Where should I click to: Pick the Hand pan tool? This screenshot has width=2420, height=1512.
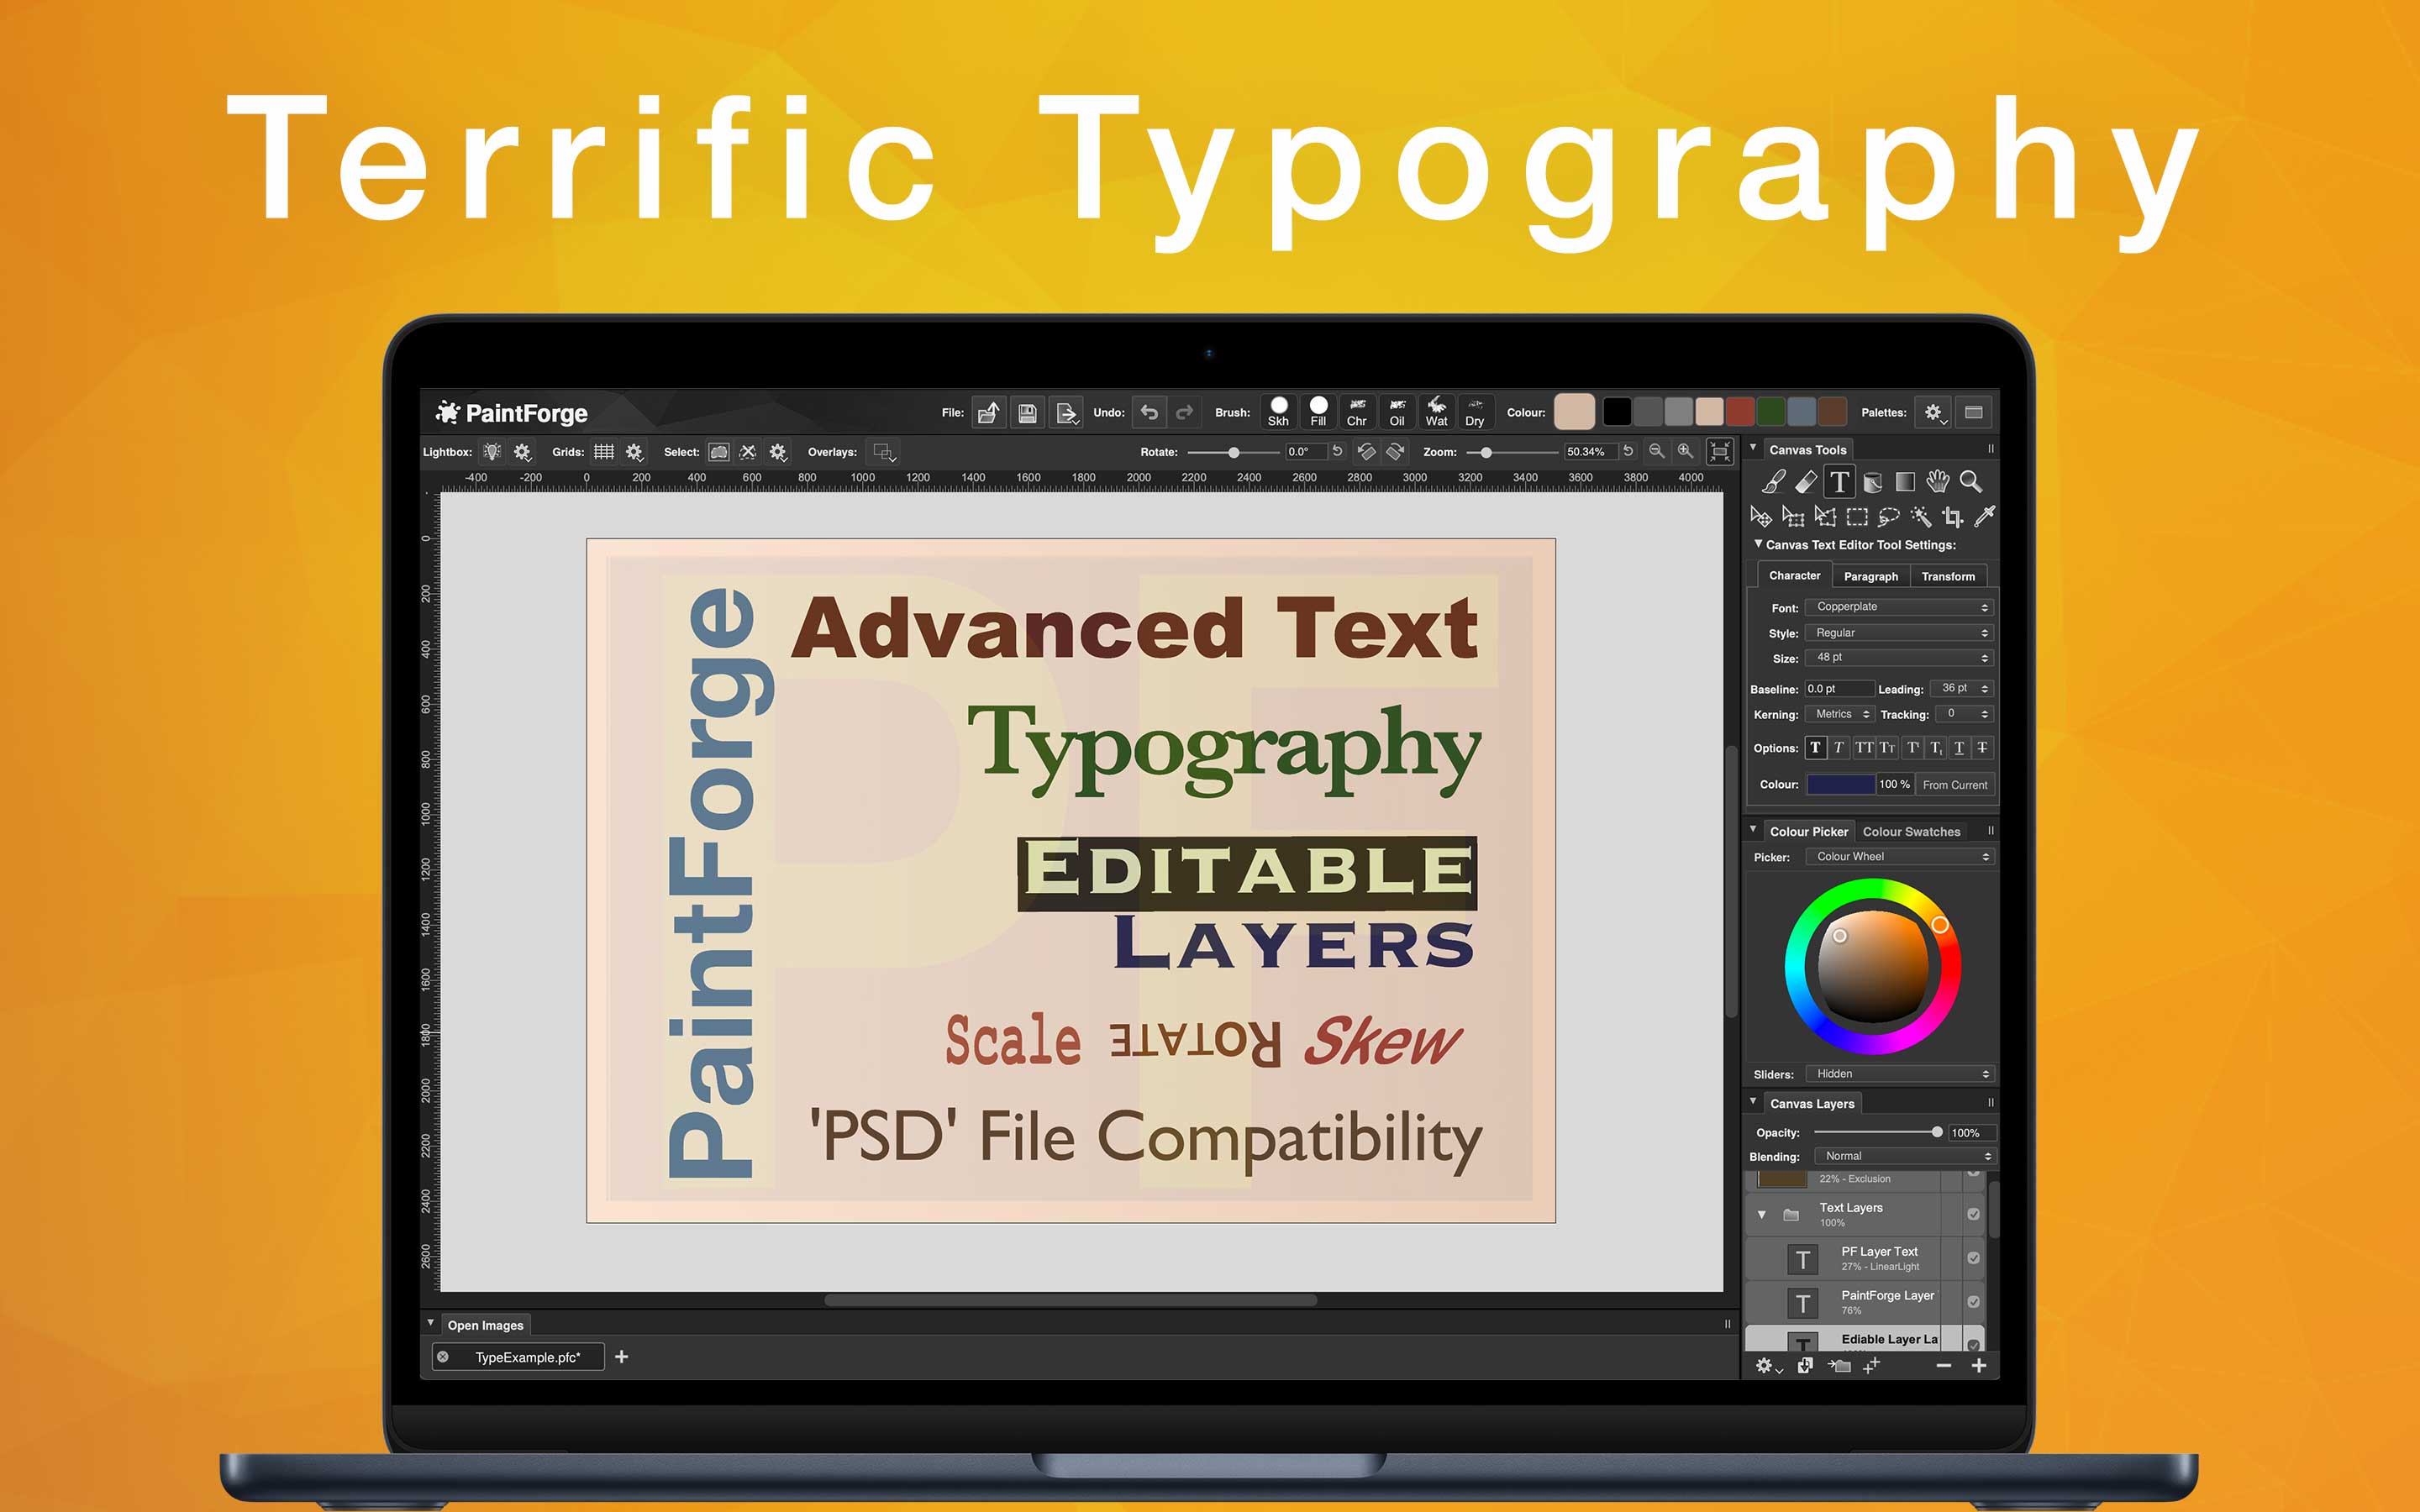pos(1938,482)
